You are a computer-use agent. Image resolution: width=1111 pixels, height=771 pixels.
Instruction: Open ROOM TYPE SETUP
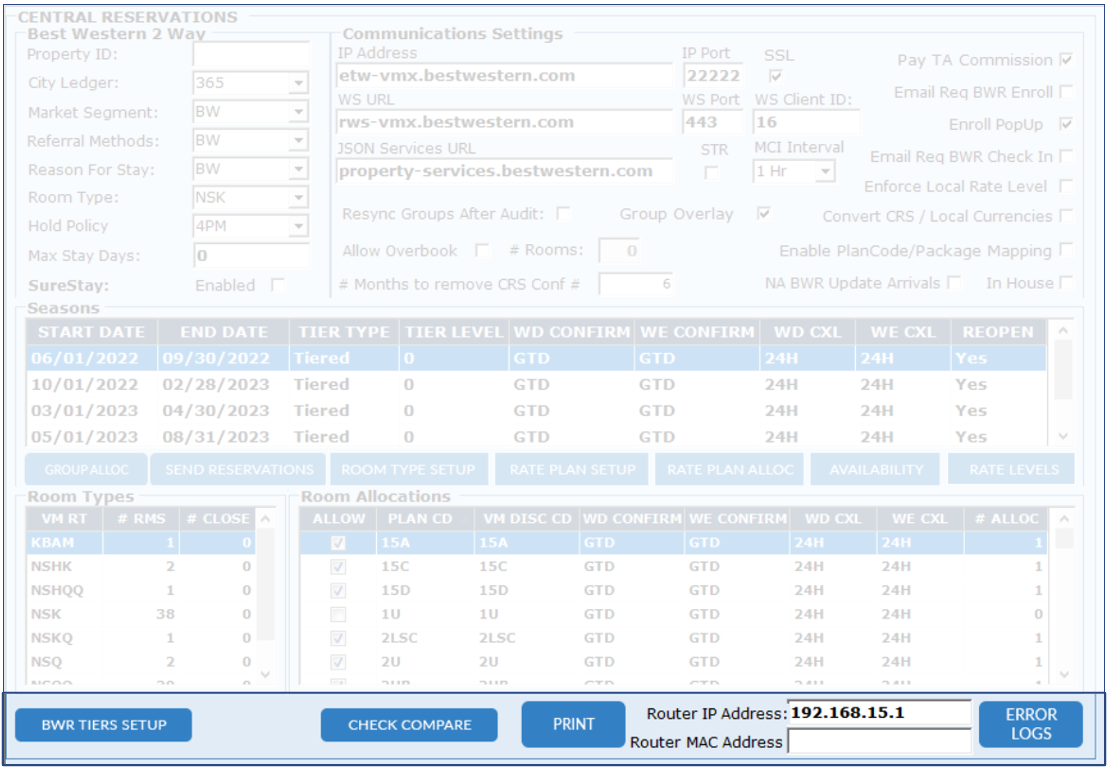pos(408,469)
